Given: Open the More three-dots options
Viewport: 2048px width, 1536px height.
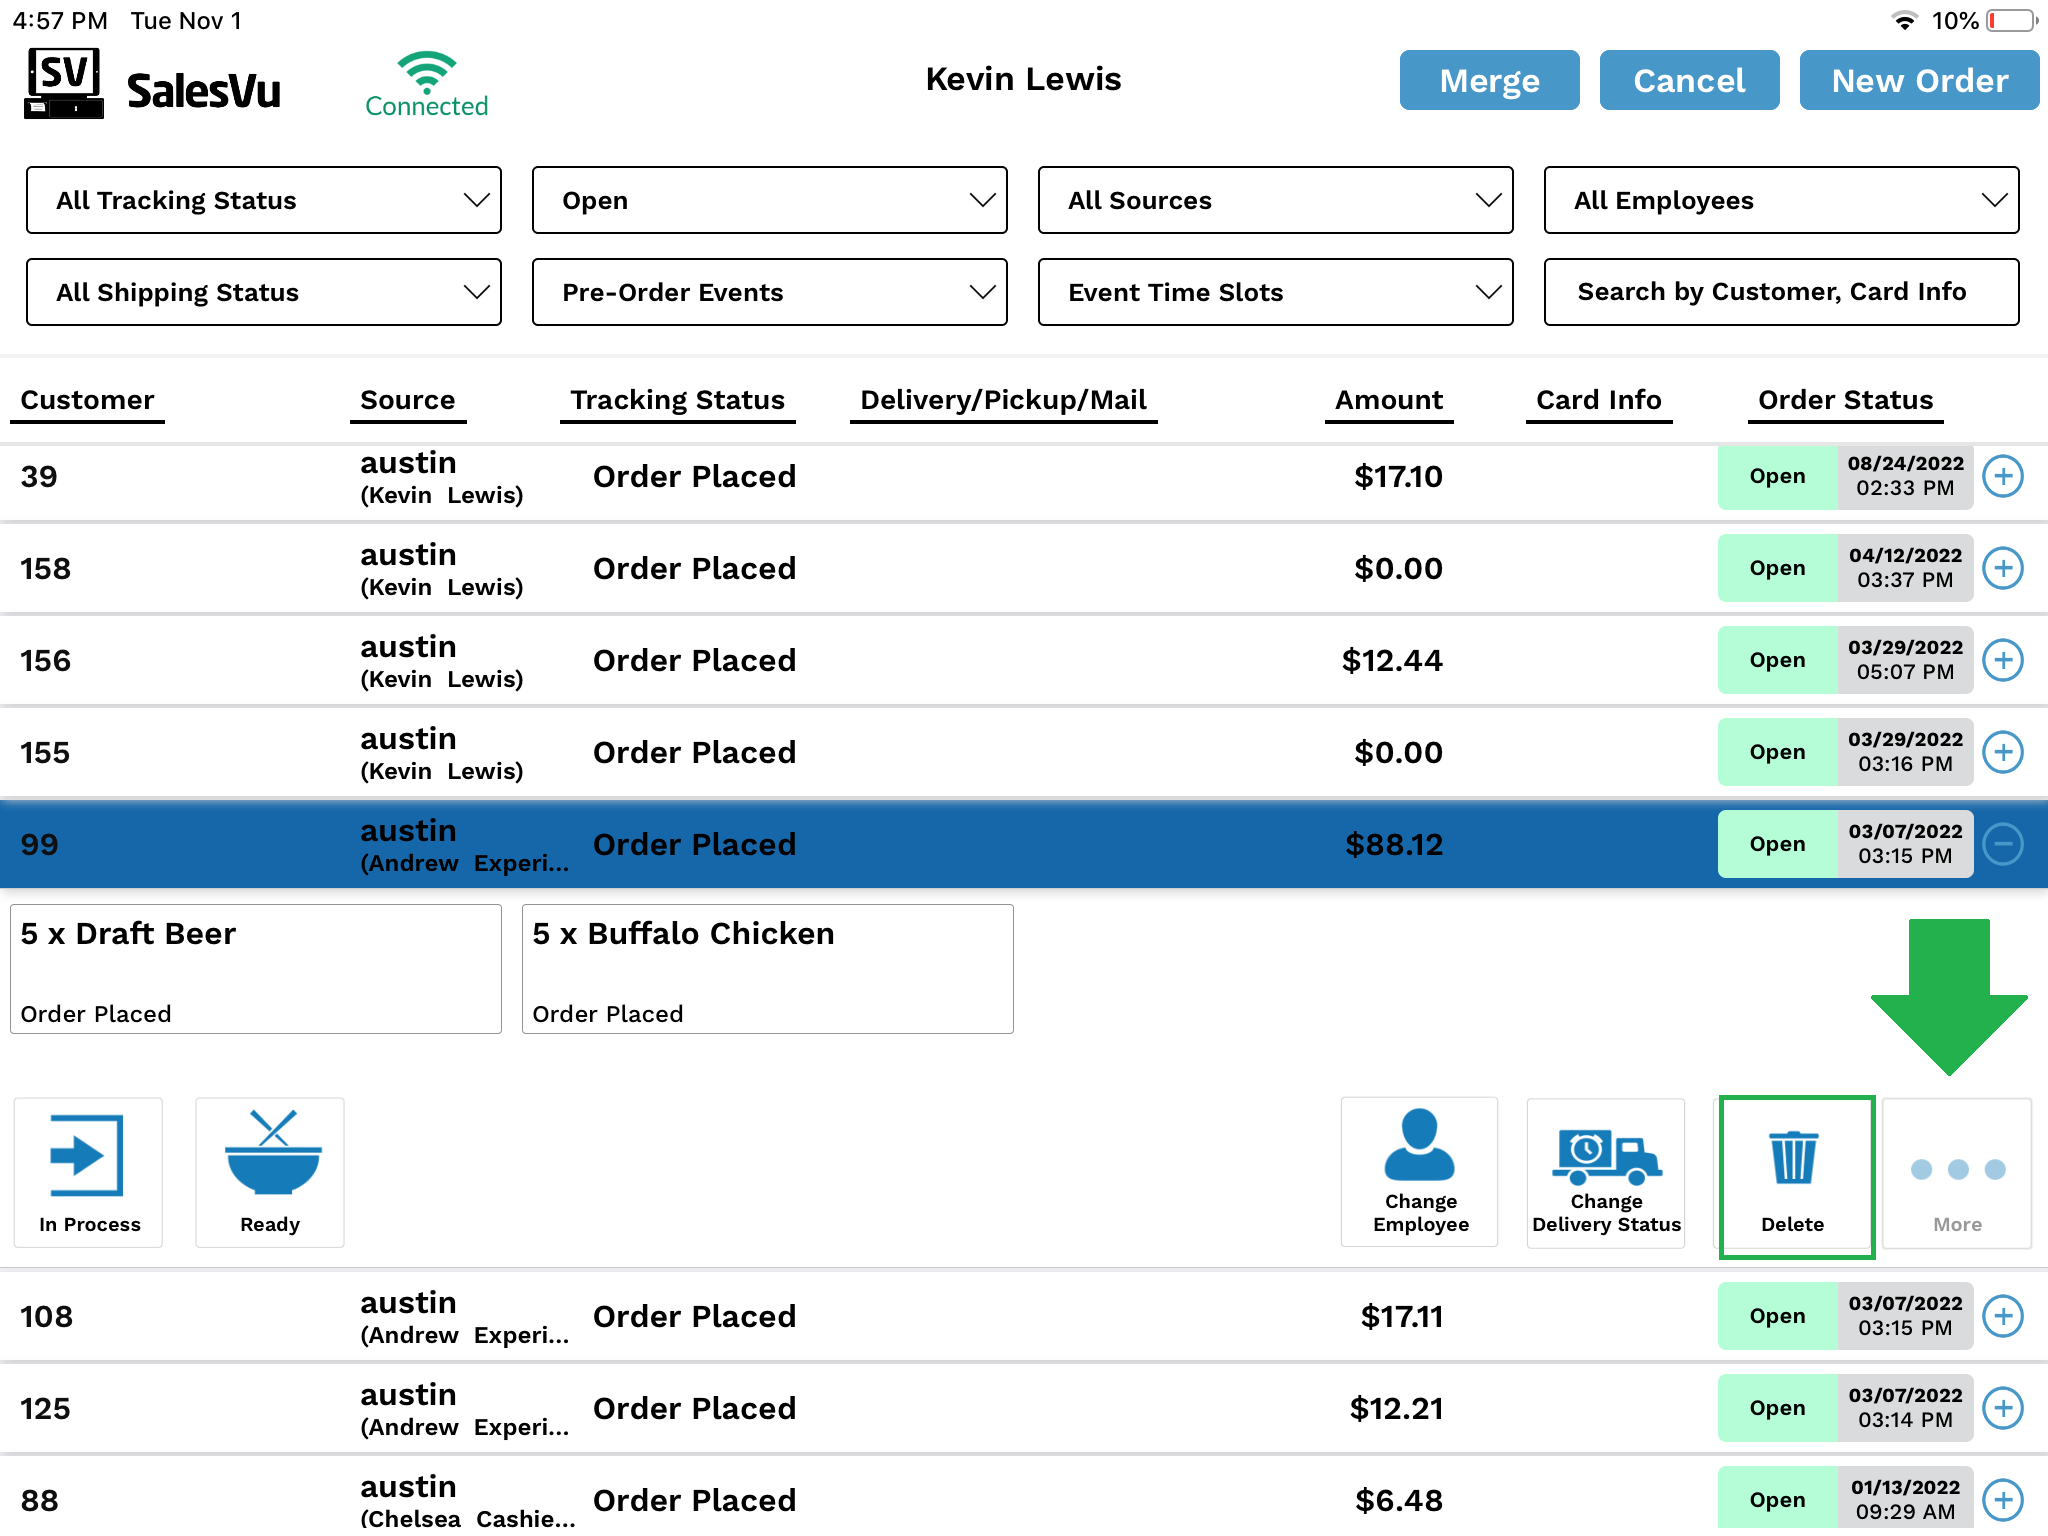Looking at the screenshot, I should tap(1957, 1169).
